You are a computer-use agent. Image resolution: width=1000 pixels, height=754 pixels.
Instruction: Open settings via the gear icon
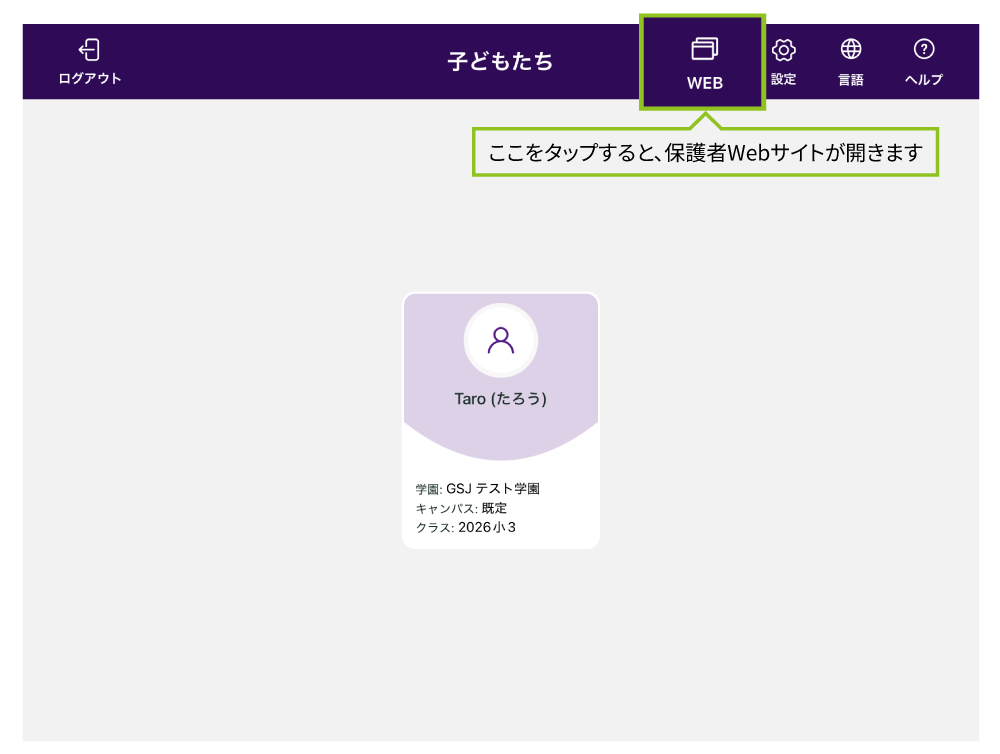coord(783,50)
